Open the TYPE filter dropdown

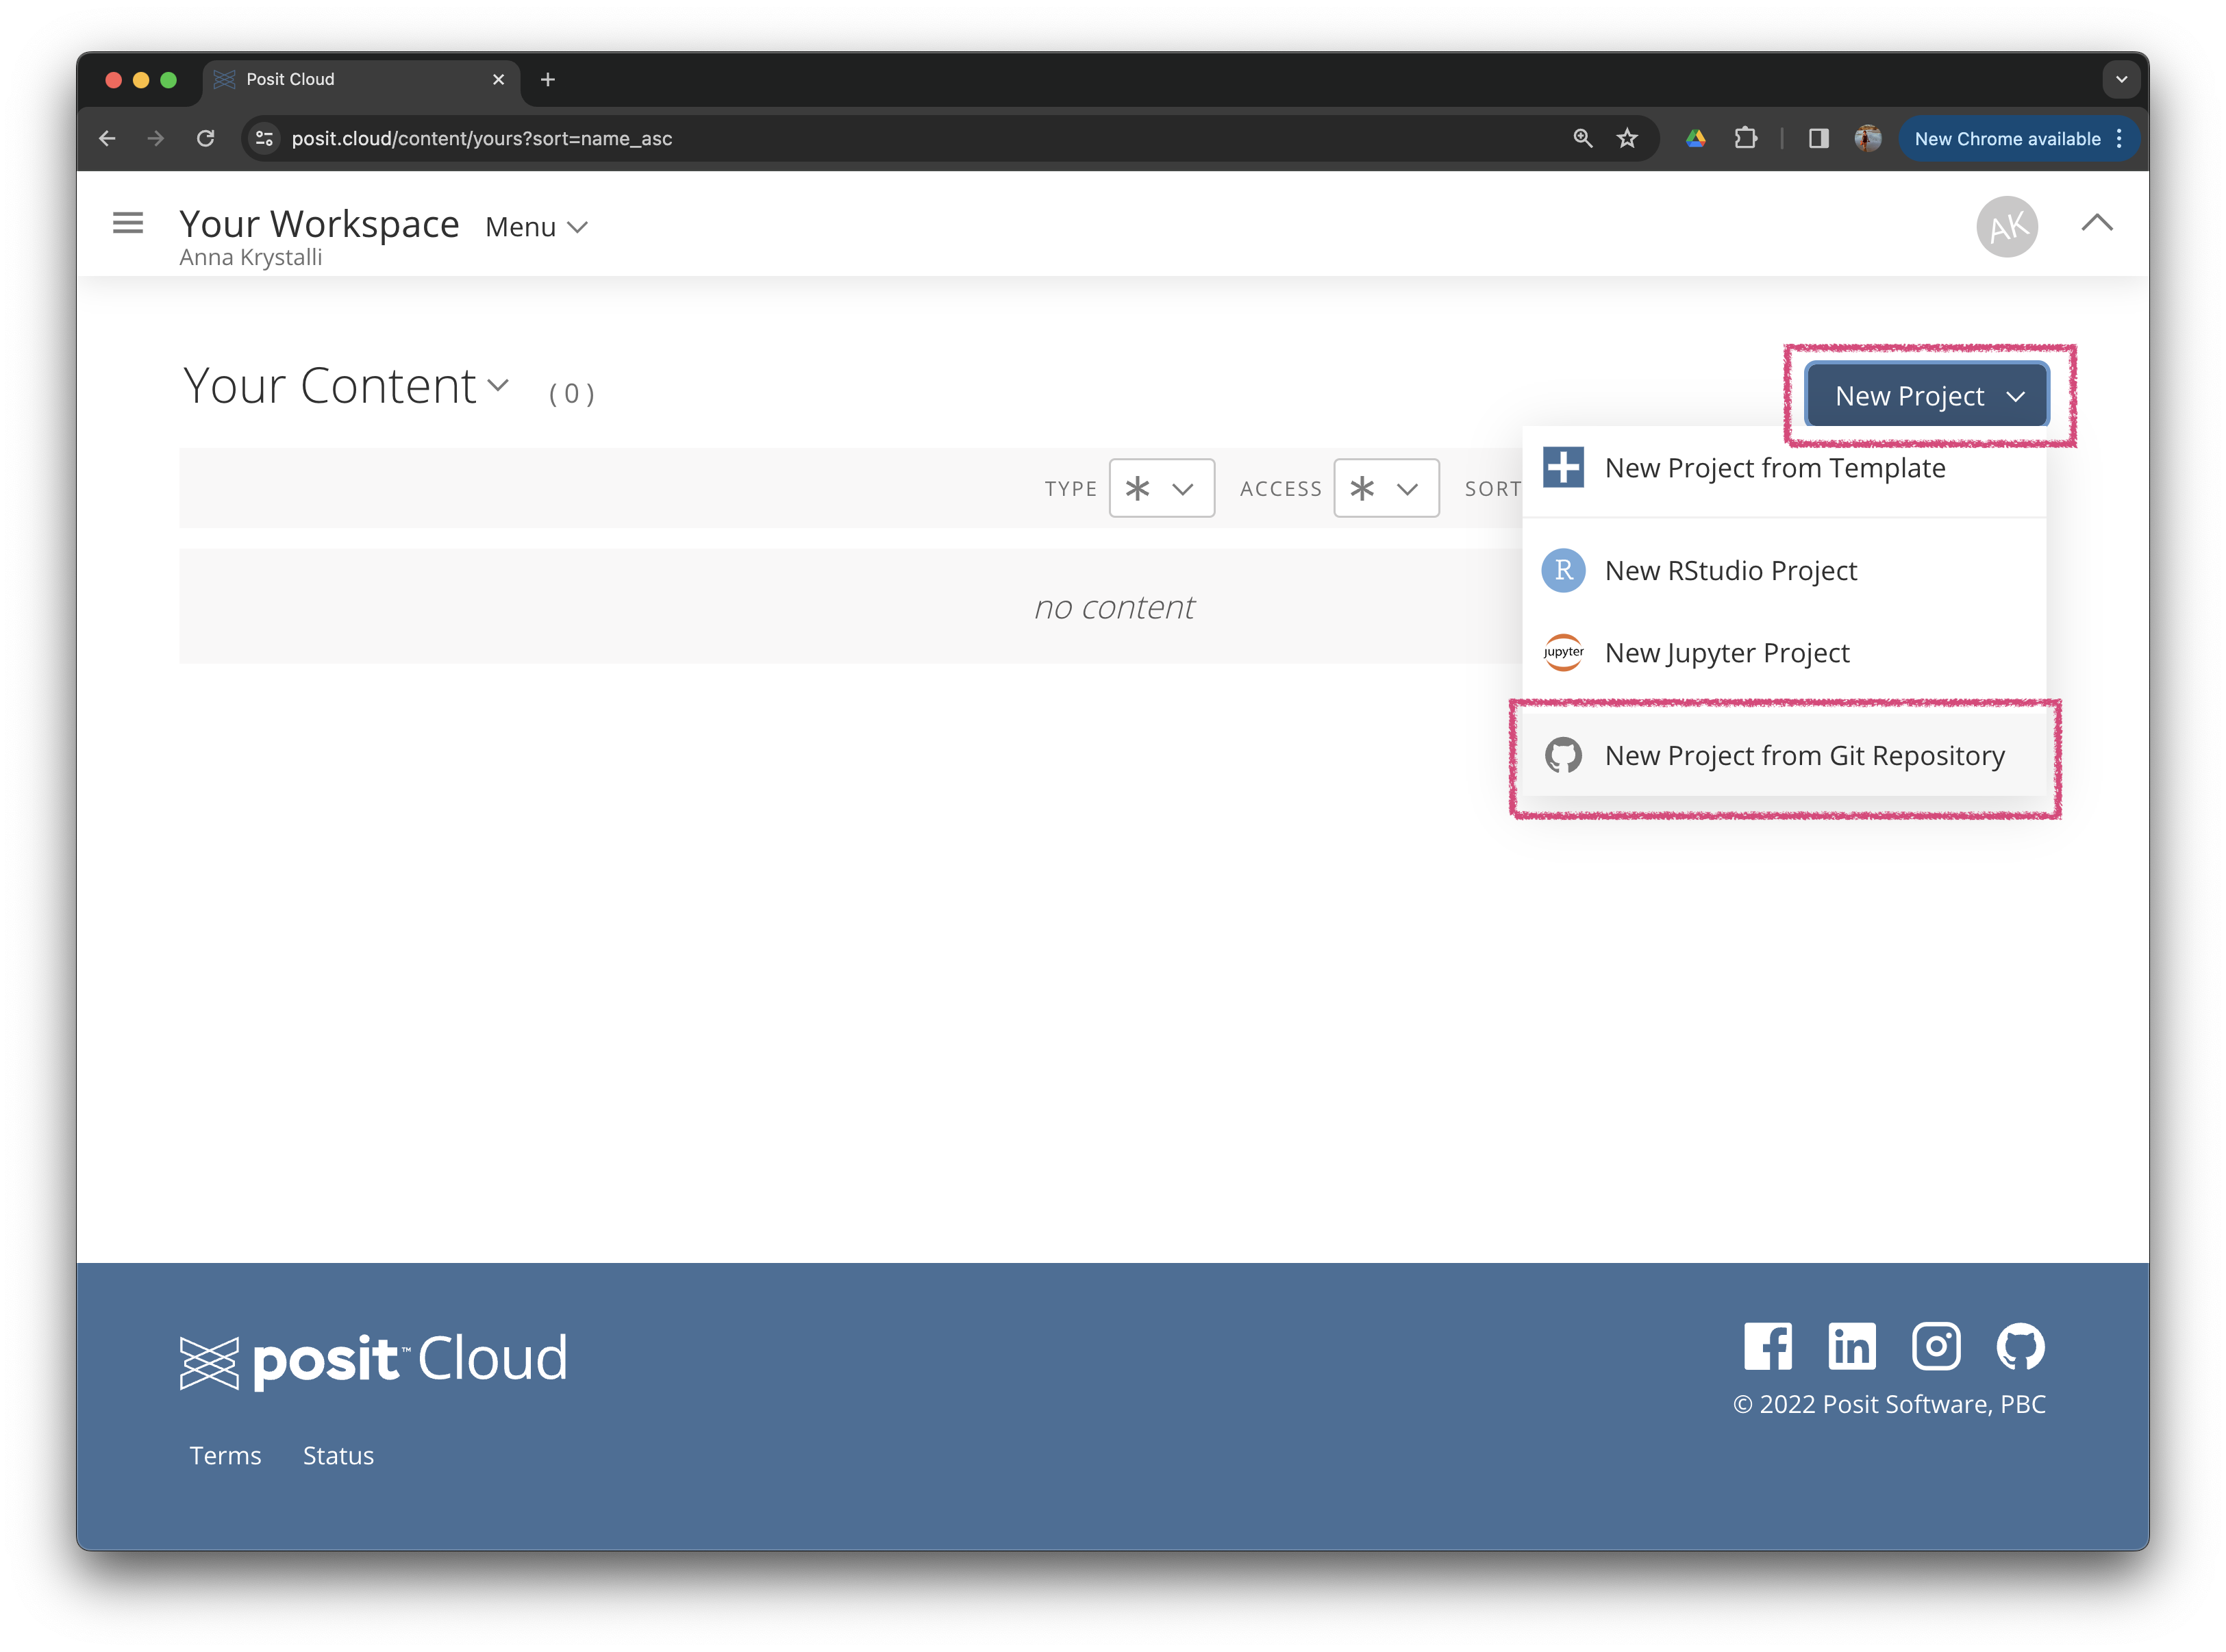pyautogui.click(x=1161, y=488)
